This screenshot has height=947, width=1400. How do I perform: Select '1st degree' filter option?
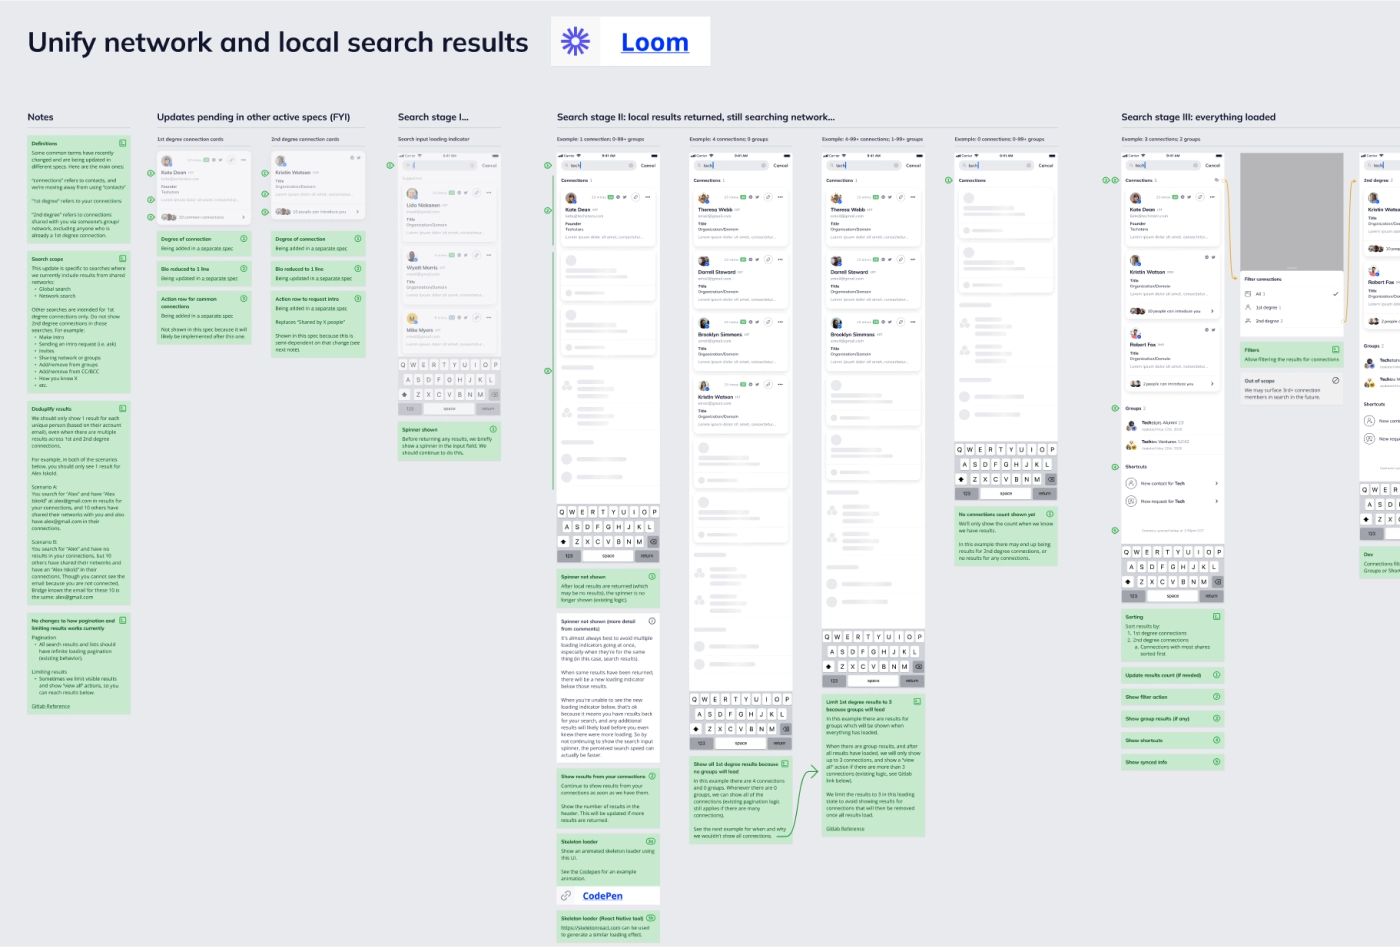pos(1267,308)
